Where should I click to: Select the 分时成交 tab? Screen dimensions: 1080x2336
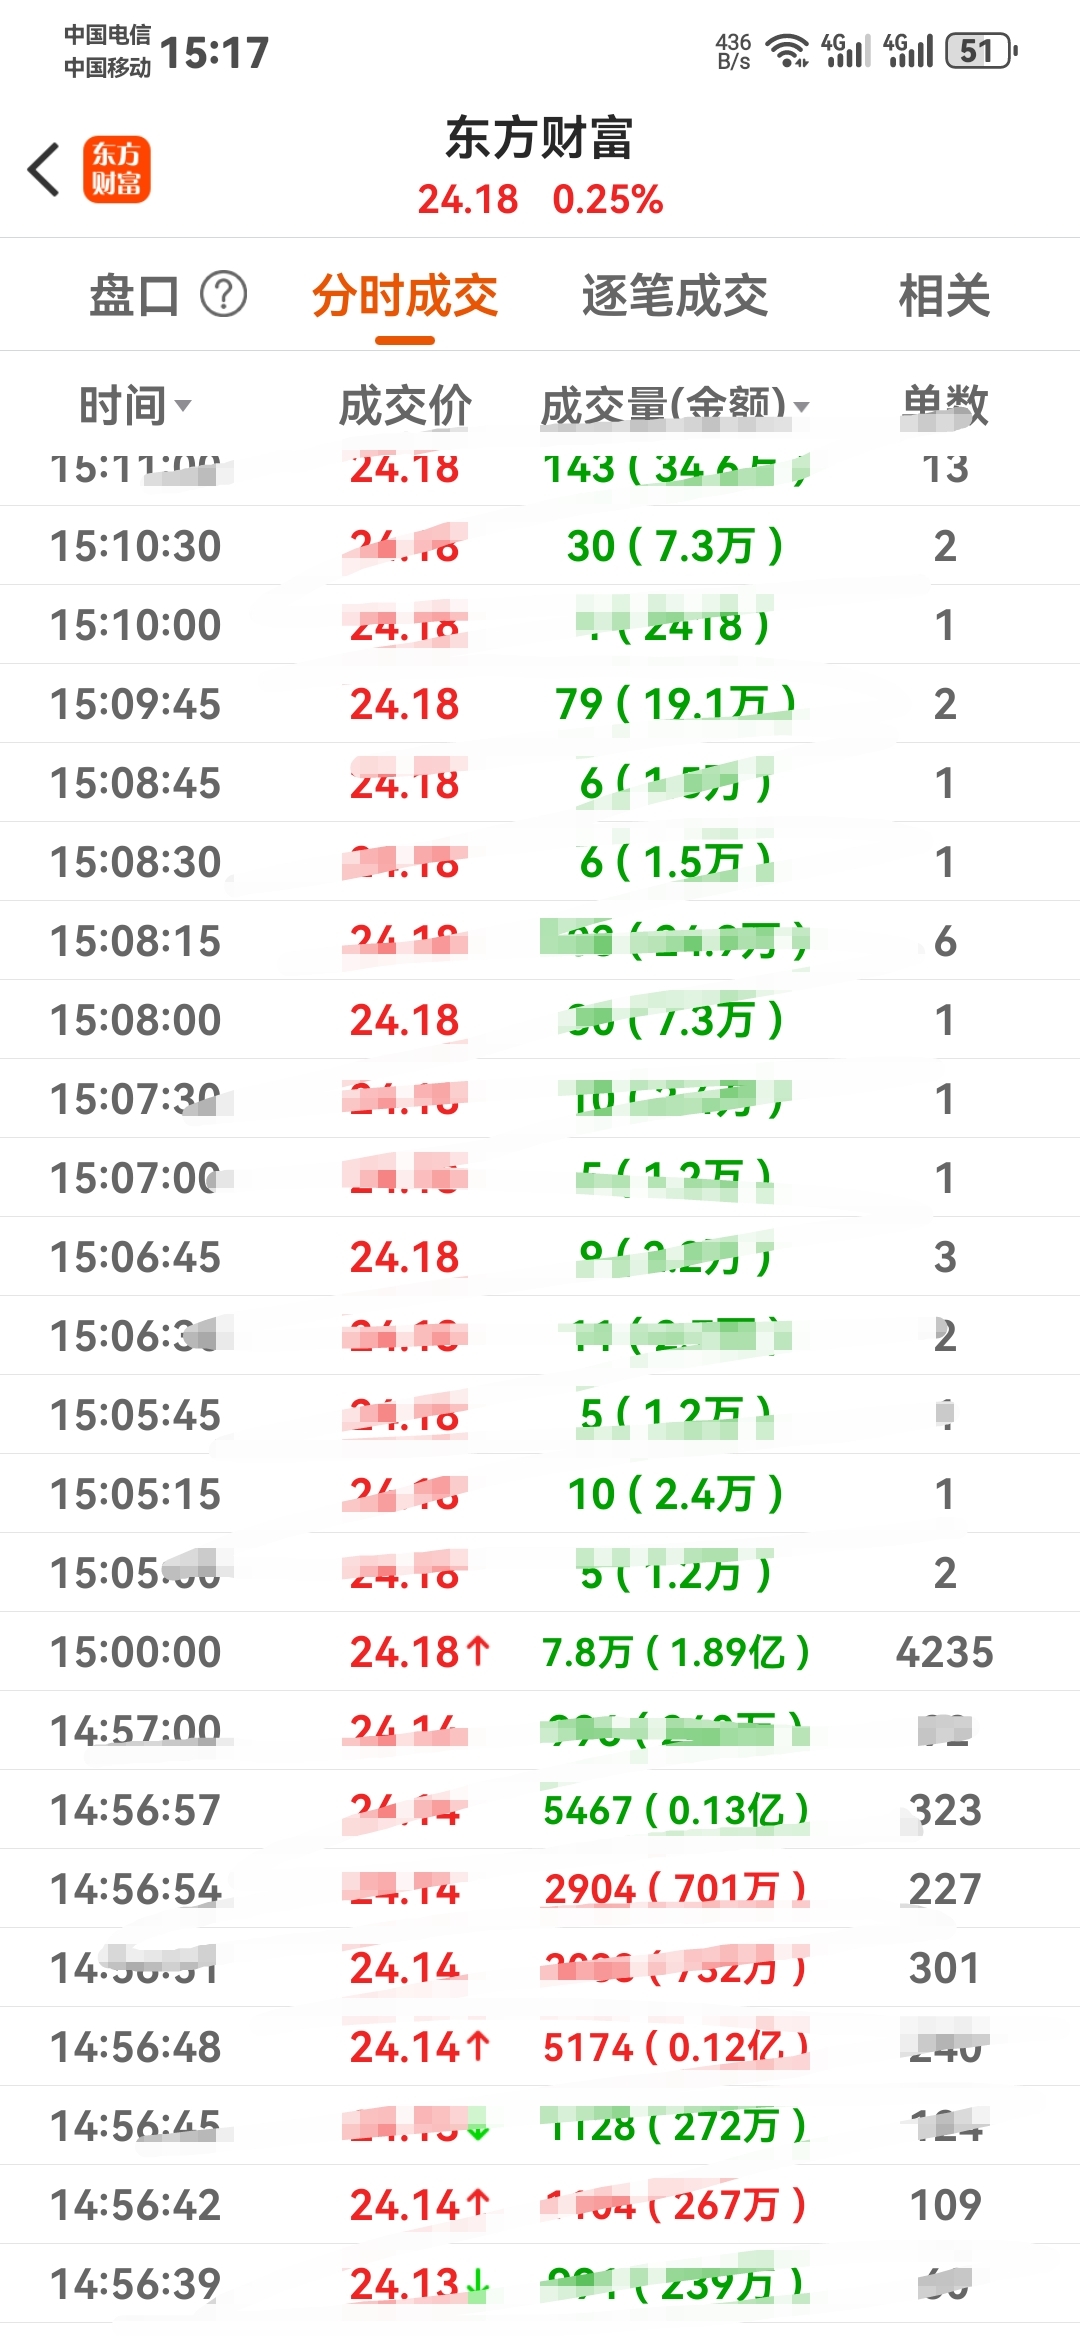click(x=405, y=295)
